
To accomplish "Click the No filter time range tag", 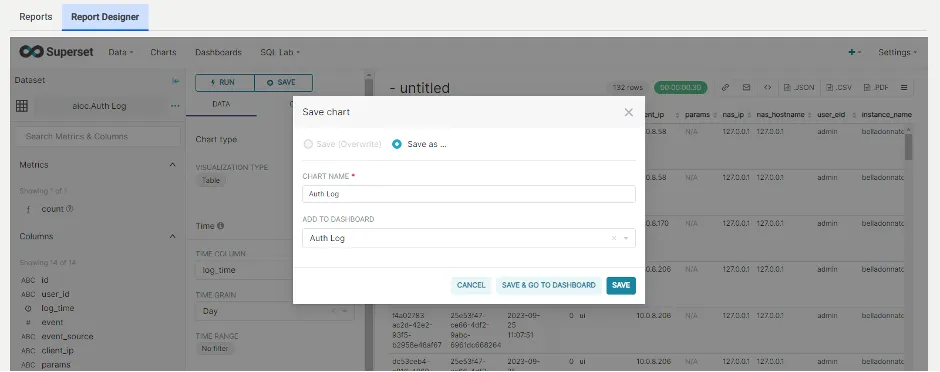I will point(215,348).
